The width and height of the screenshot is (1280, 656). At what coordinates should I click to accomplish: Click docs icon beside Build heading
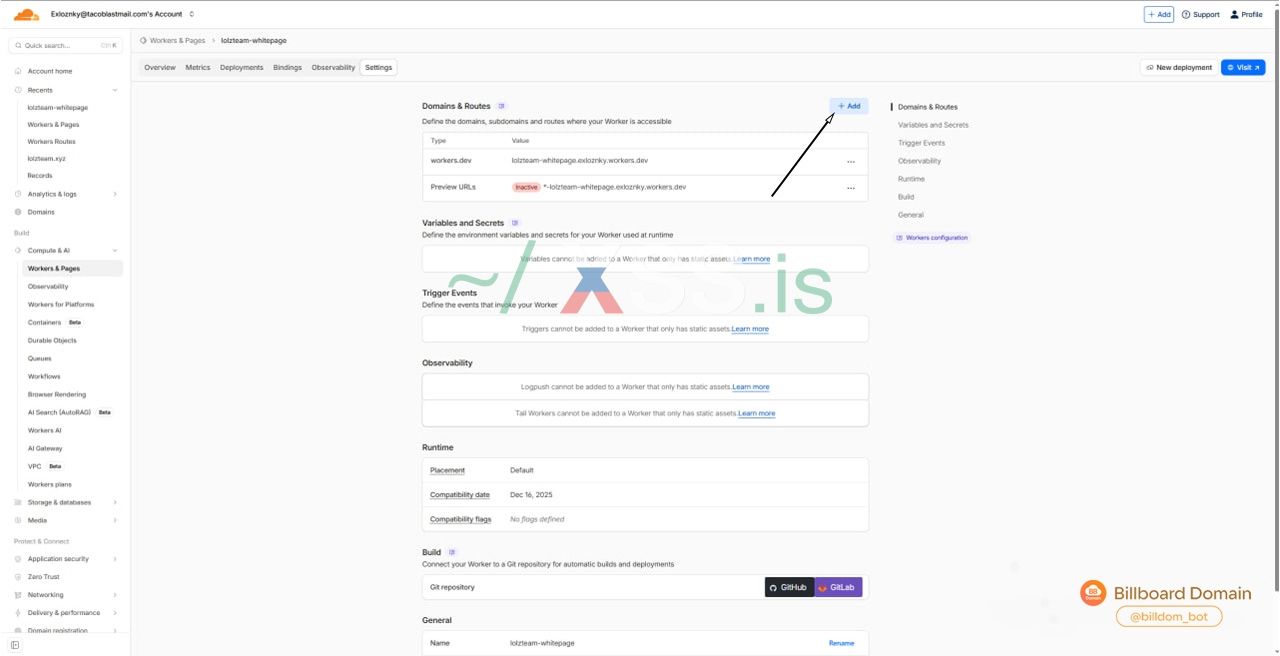point(452,552)
